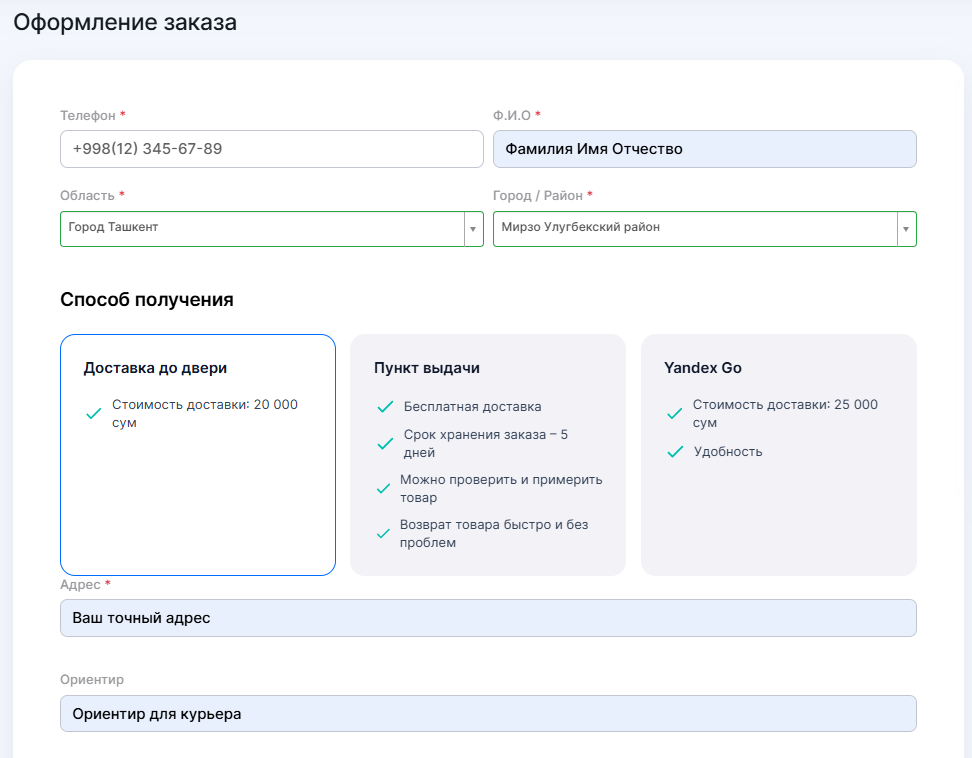Select the Доставка до двери delivery card
The image size is (972, 758).
point(198,455)
